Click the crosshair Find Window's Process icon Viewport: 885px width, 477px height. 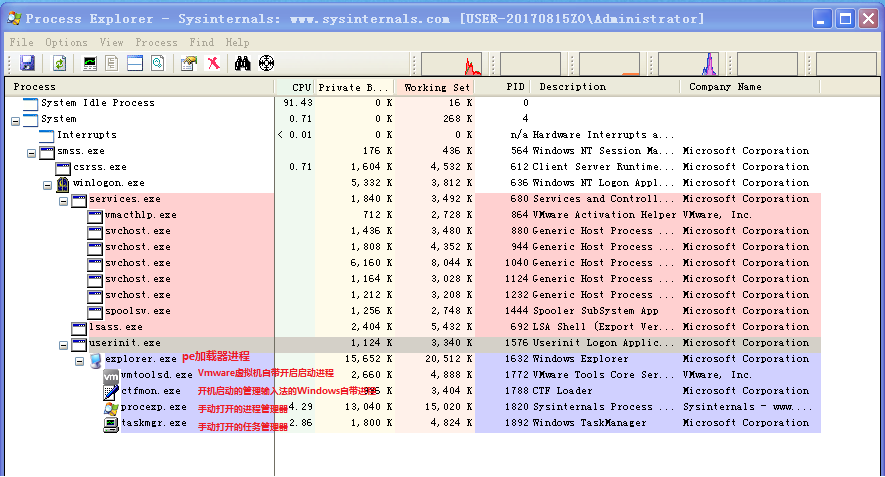pyautogui.click(x=266, y=63)
